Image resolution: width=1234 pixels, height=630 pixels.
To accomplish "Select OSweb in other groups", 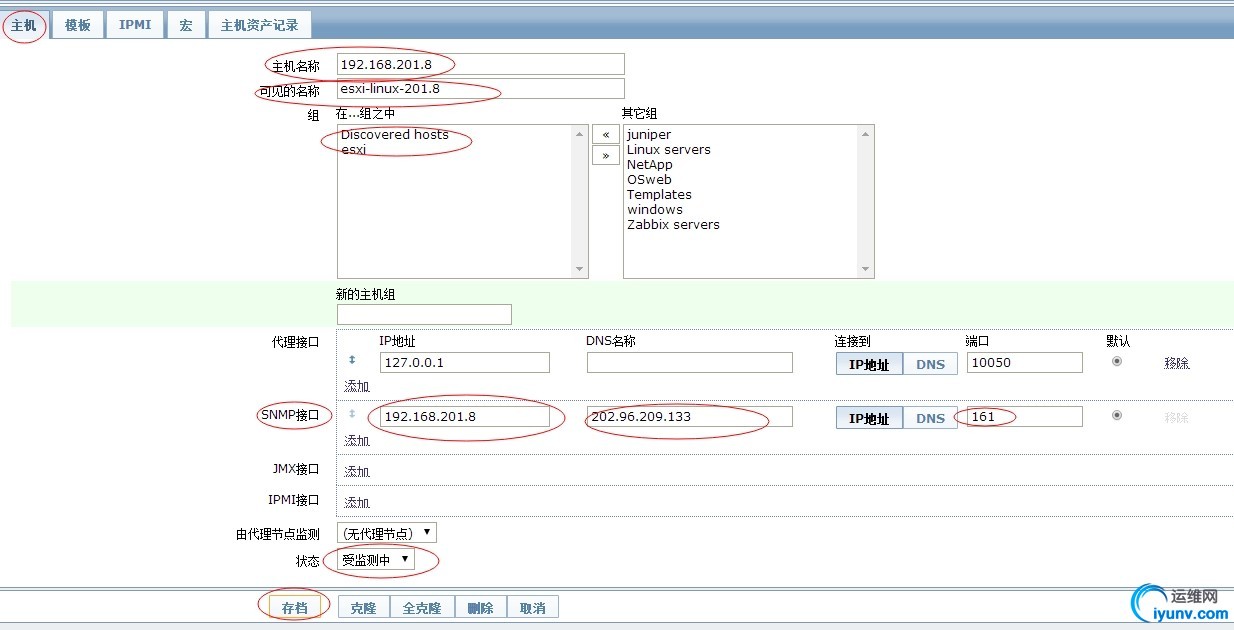I will (x=649, y=179).
